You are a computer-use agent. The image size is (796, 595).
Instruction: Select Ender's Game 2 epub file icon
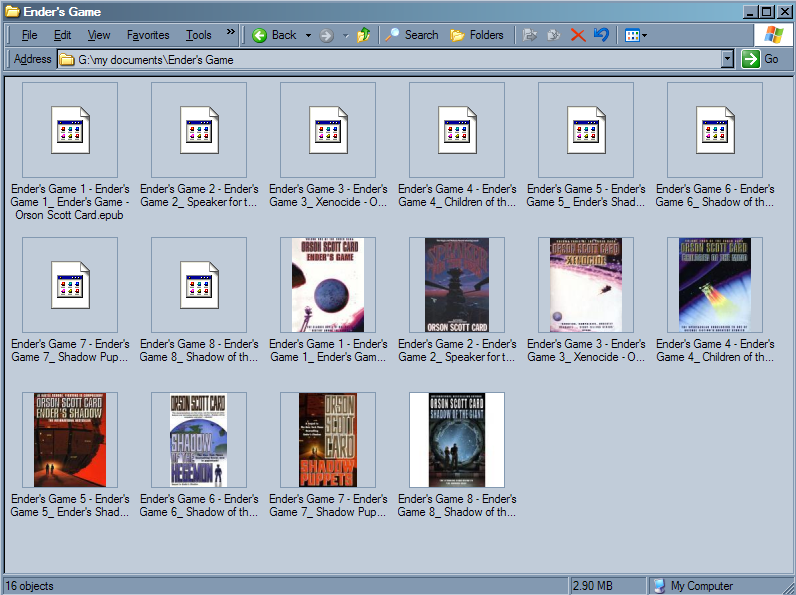point(199,130)
